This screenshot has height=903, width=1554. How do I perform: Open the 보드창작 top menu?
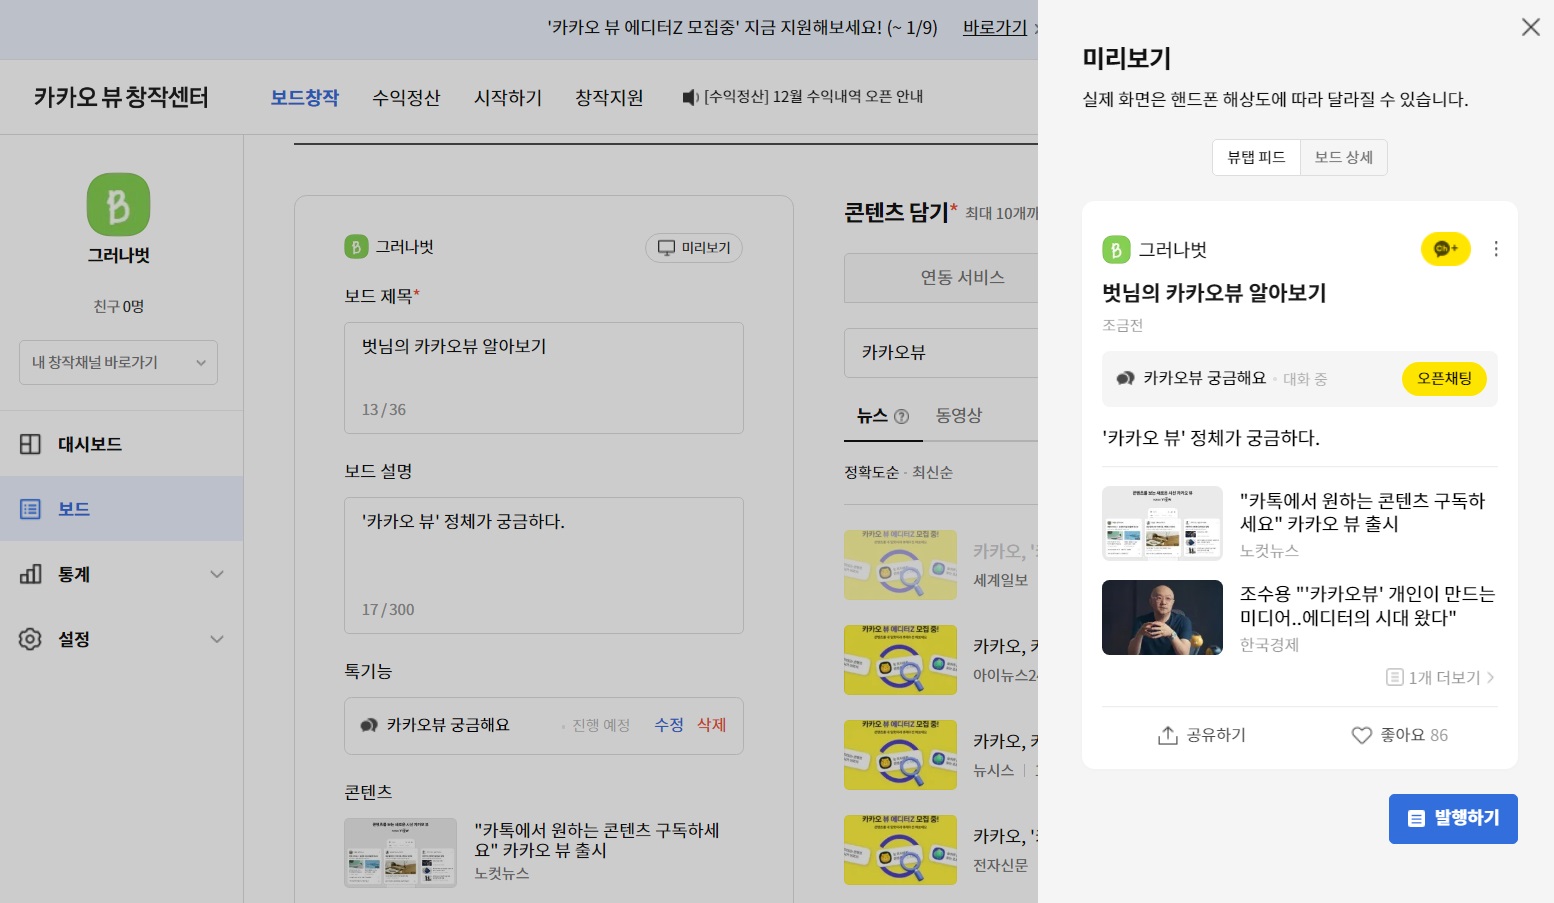[305, 97]
